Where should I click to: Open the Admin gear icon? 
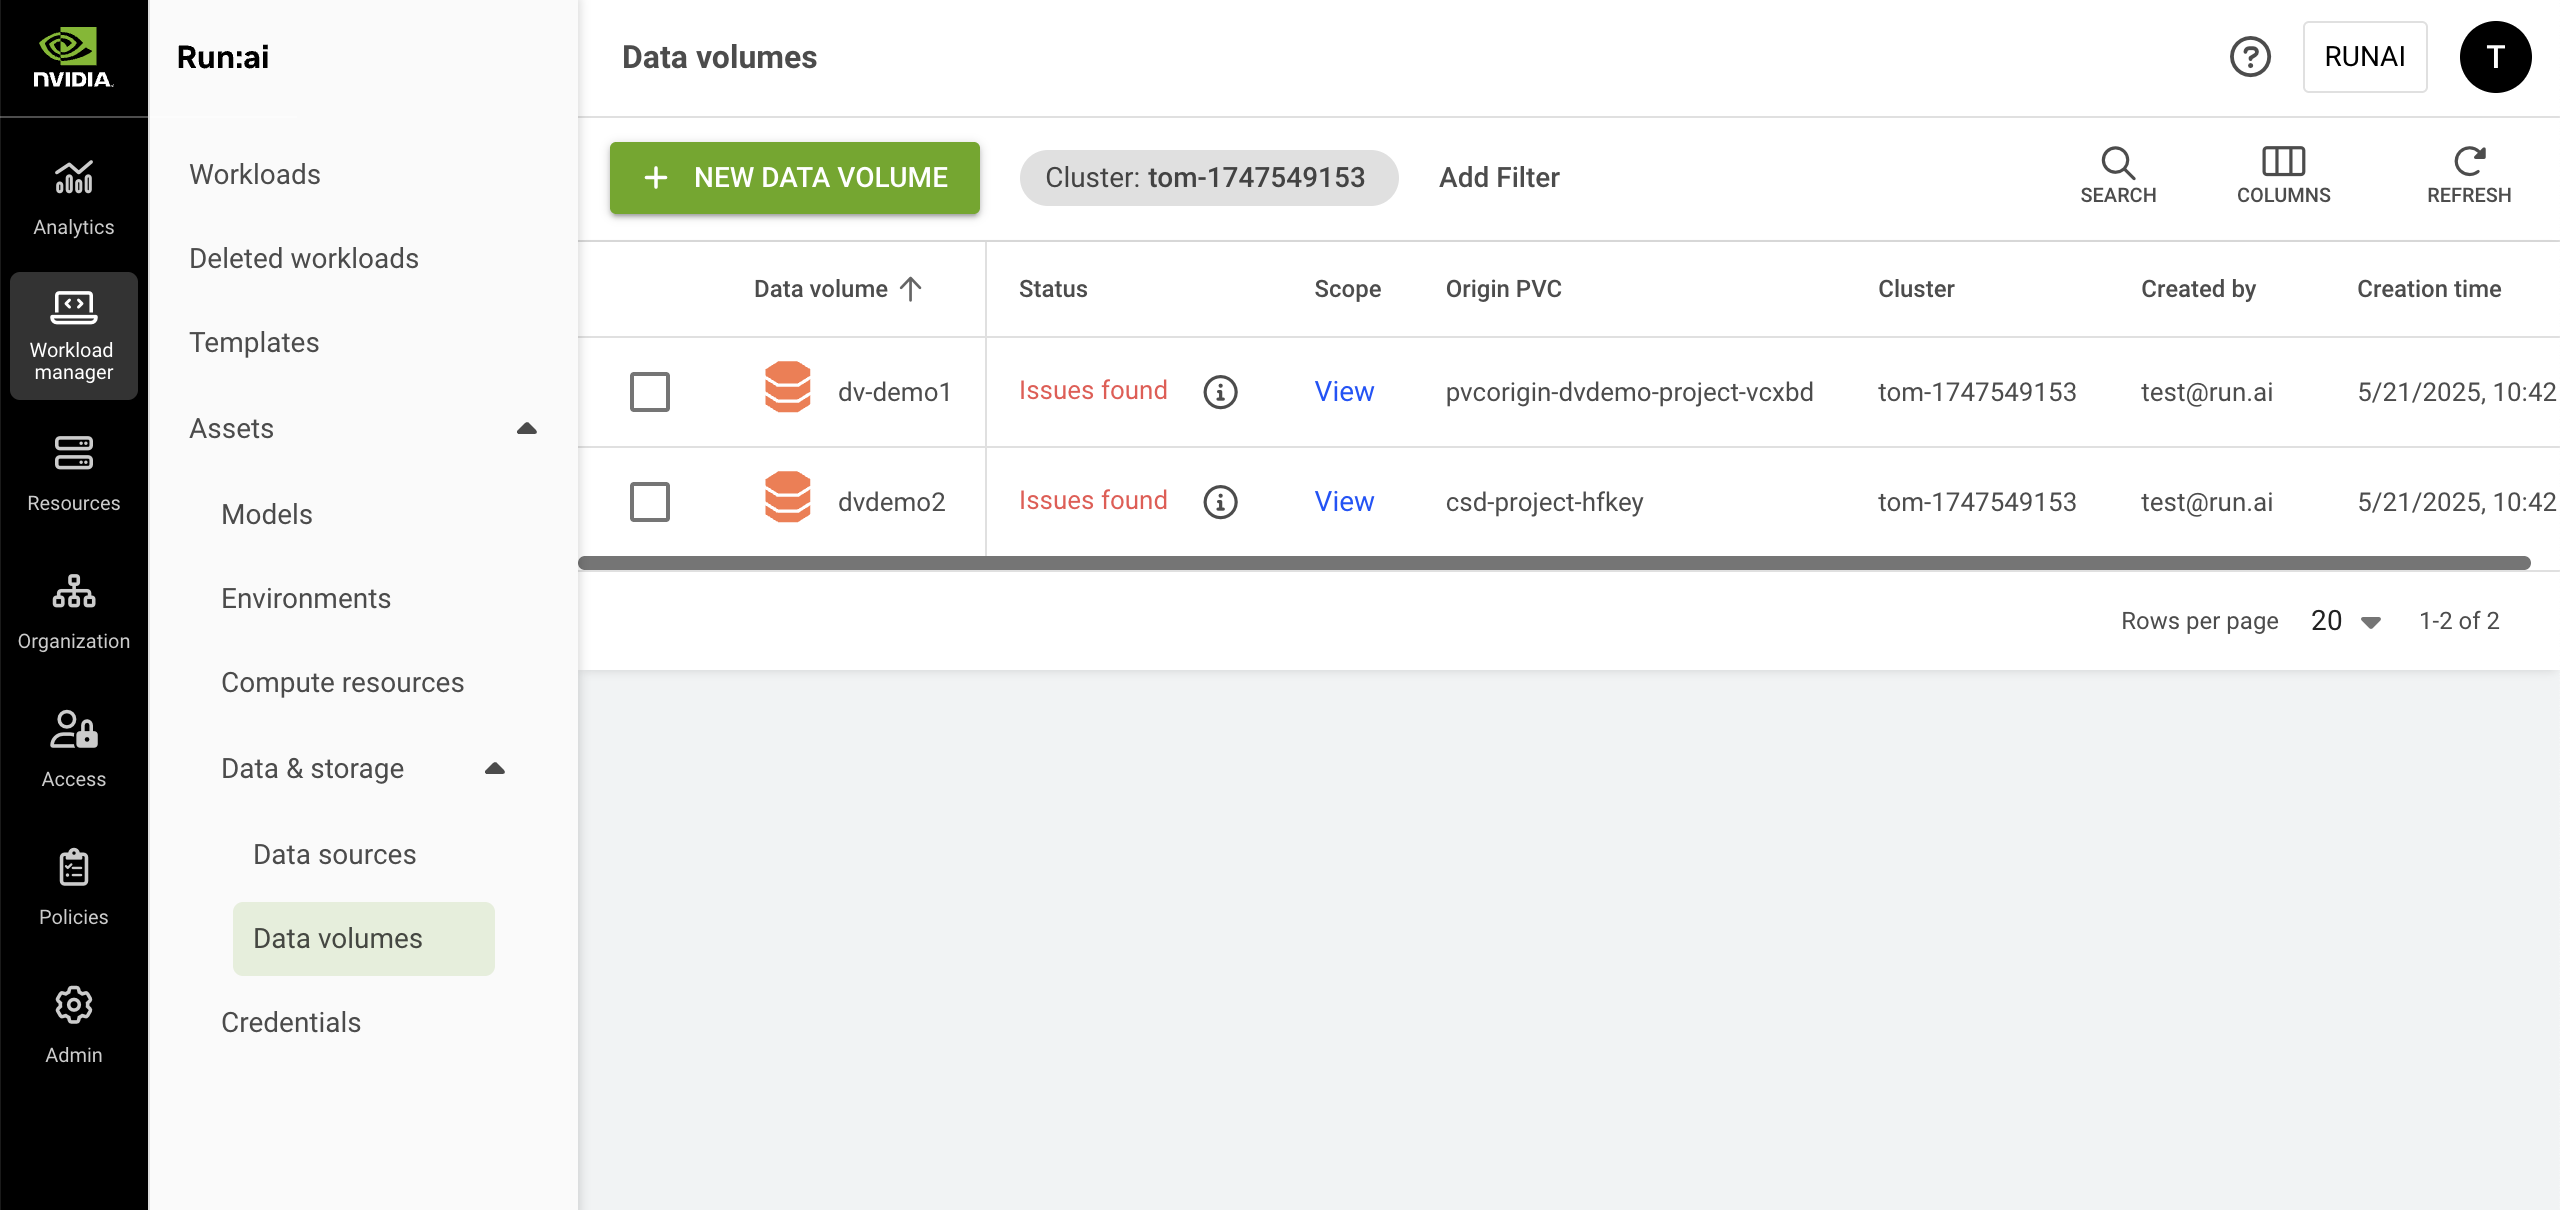(x=73, y=1006)
